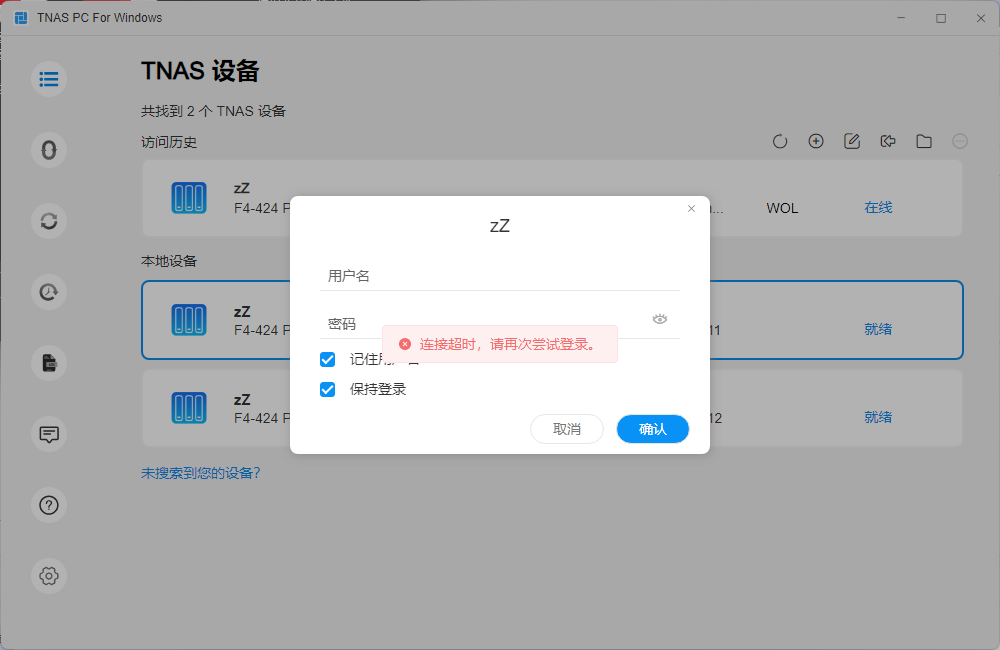Click the 在线 status link

point(878,207)
